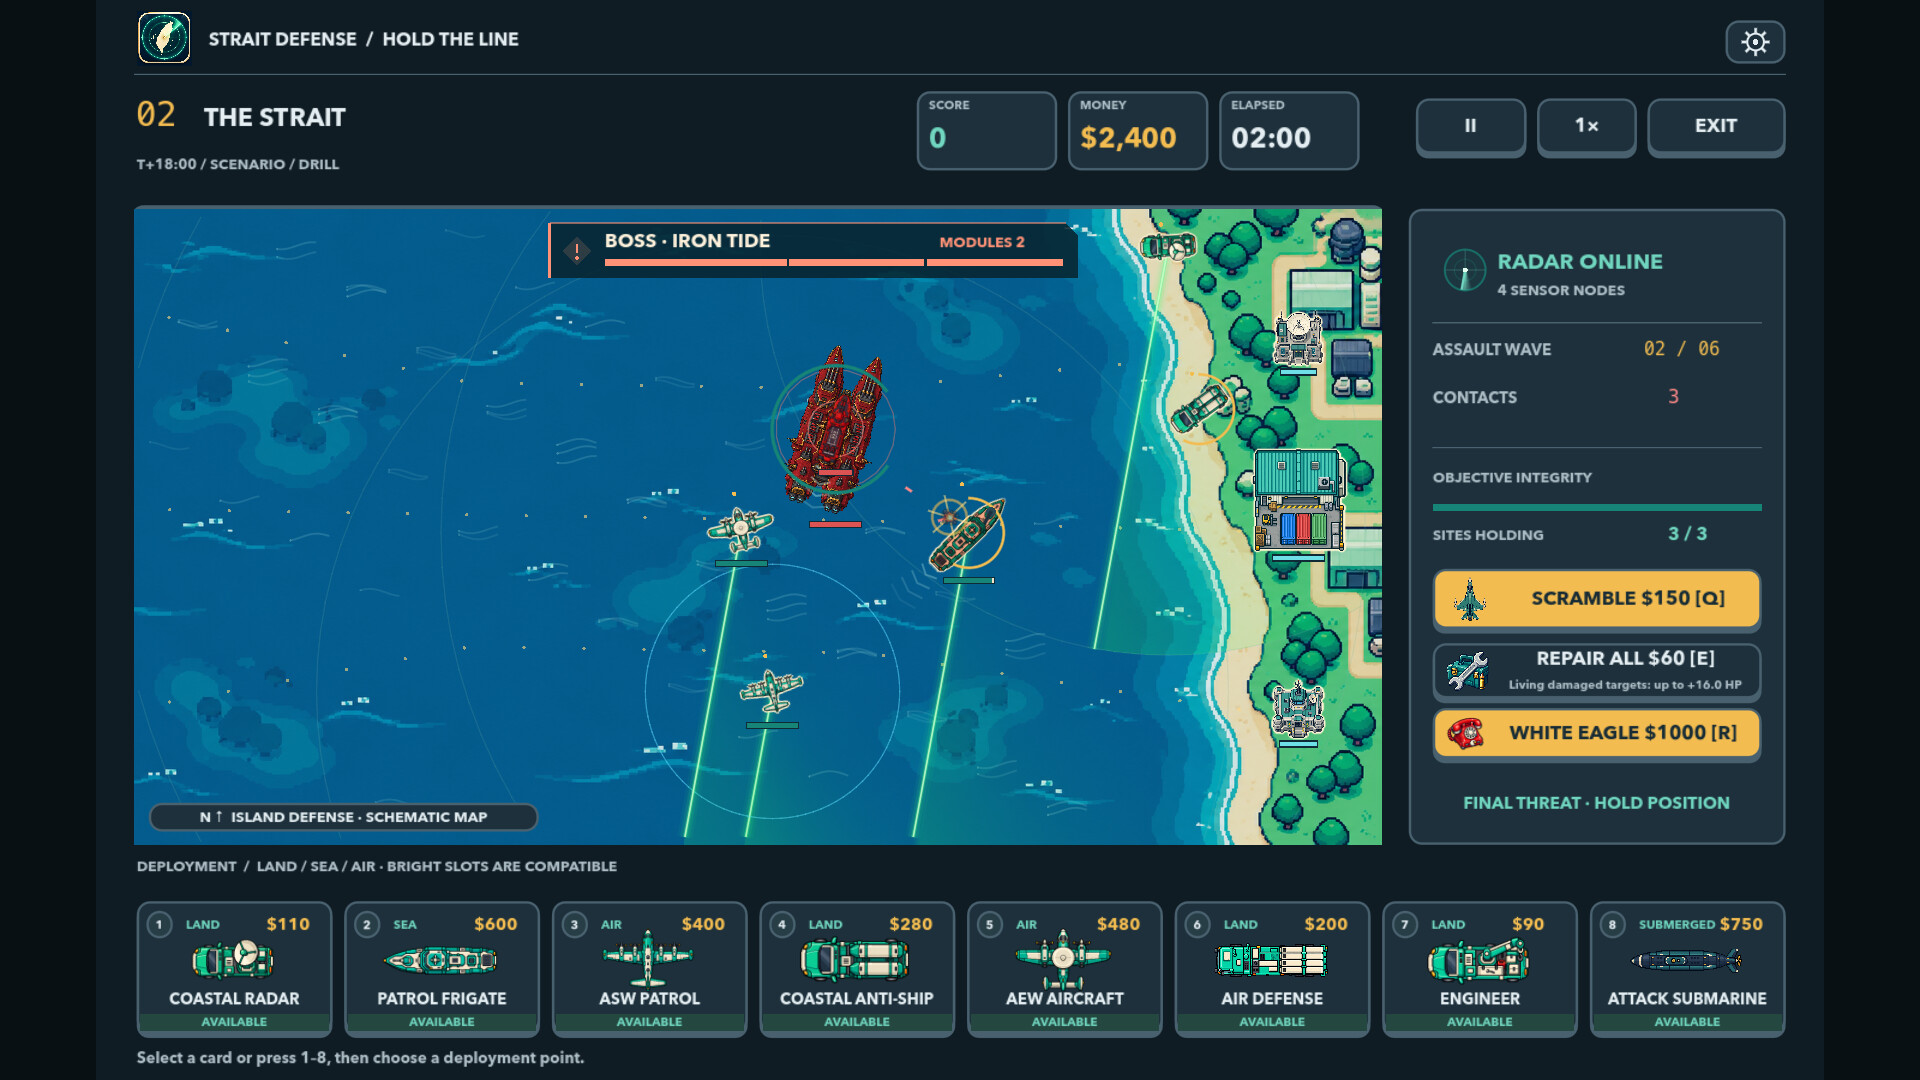Click the northern radar station building
Image resolution: width=1920 pixels, height=1080 pixels.
click(1298, 339)
